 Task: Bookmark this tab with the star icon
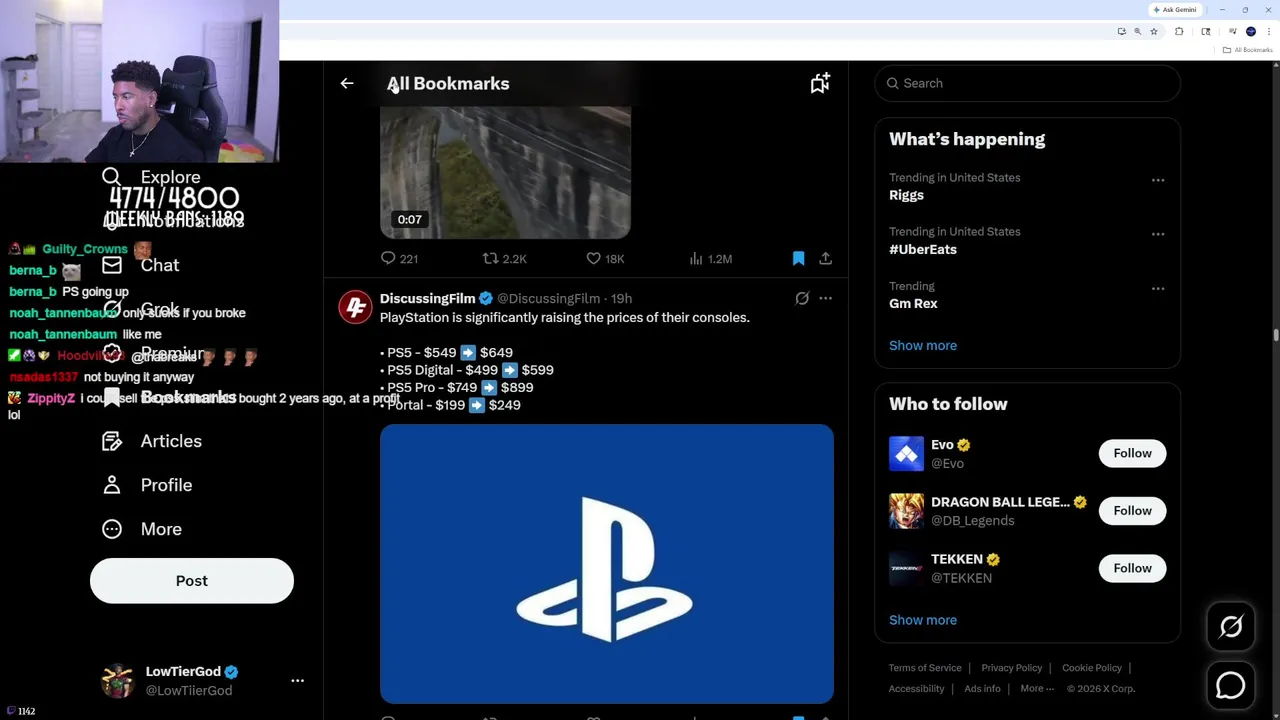click(x=1154, y=31)
